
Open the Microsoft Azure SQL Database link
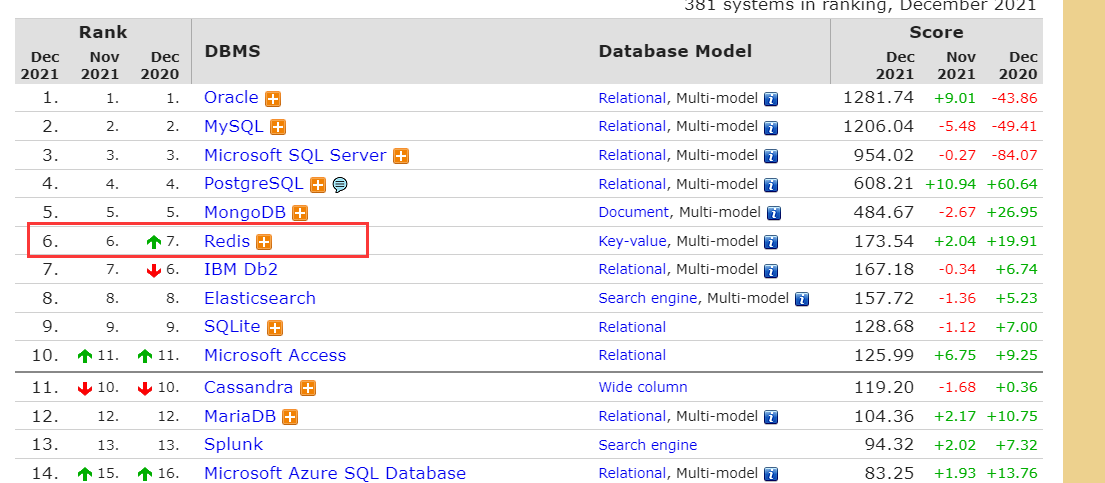click(334, 473)
